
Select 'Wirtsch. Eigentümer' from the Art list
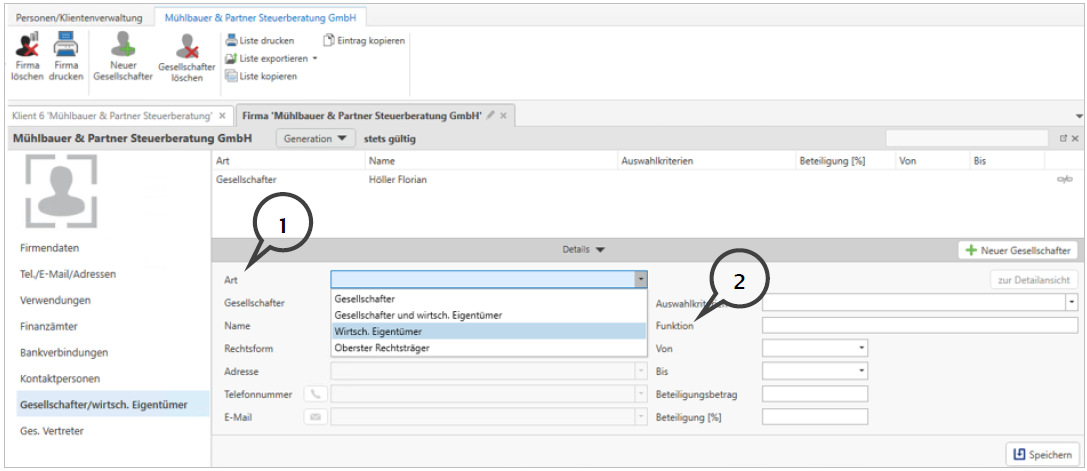coord(488,331)
